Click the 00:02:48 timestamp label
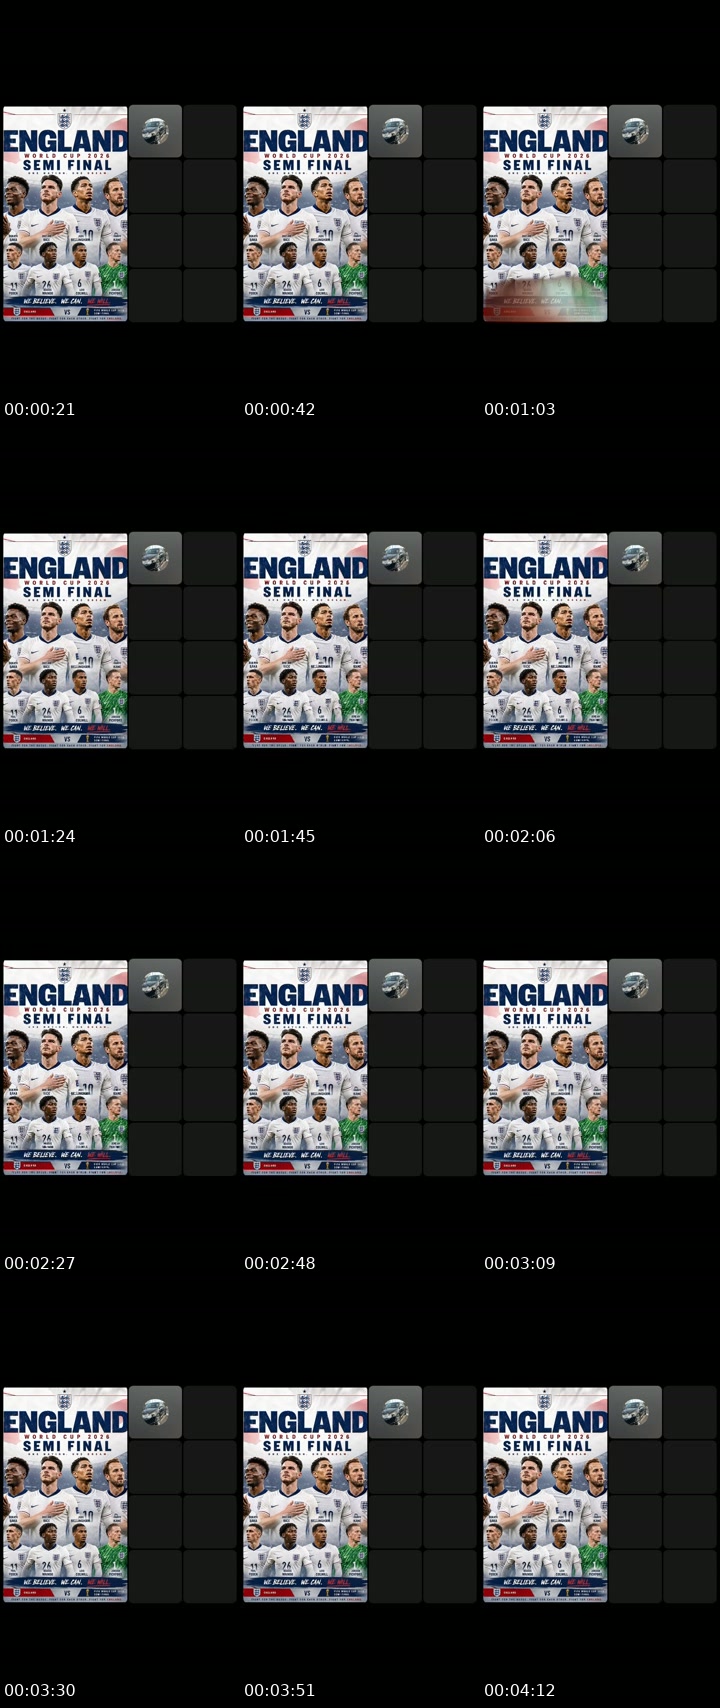720x1708 pixels. pyautogui.click(x=280, y=1263)
